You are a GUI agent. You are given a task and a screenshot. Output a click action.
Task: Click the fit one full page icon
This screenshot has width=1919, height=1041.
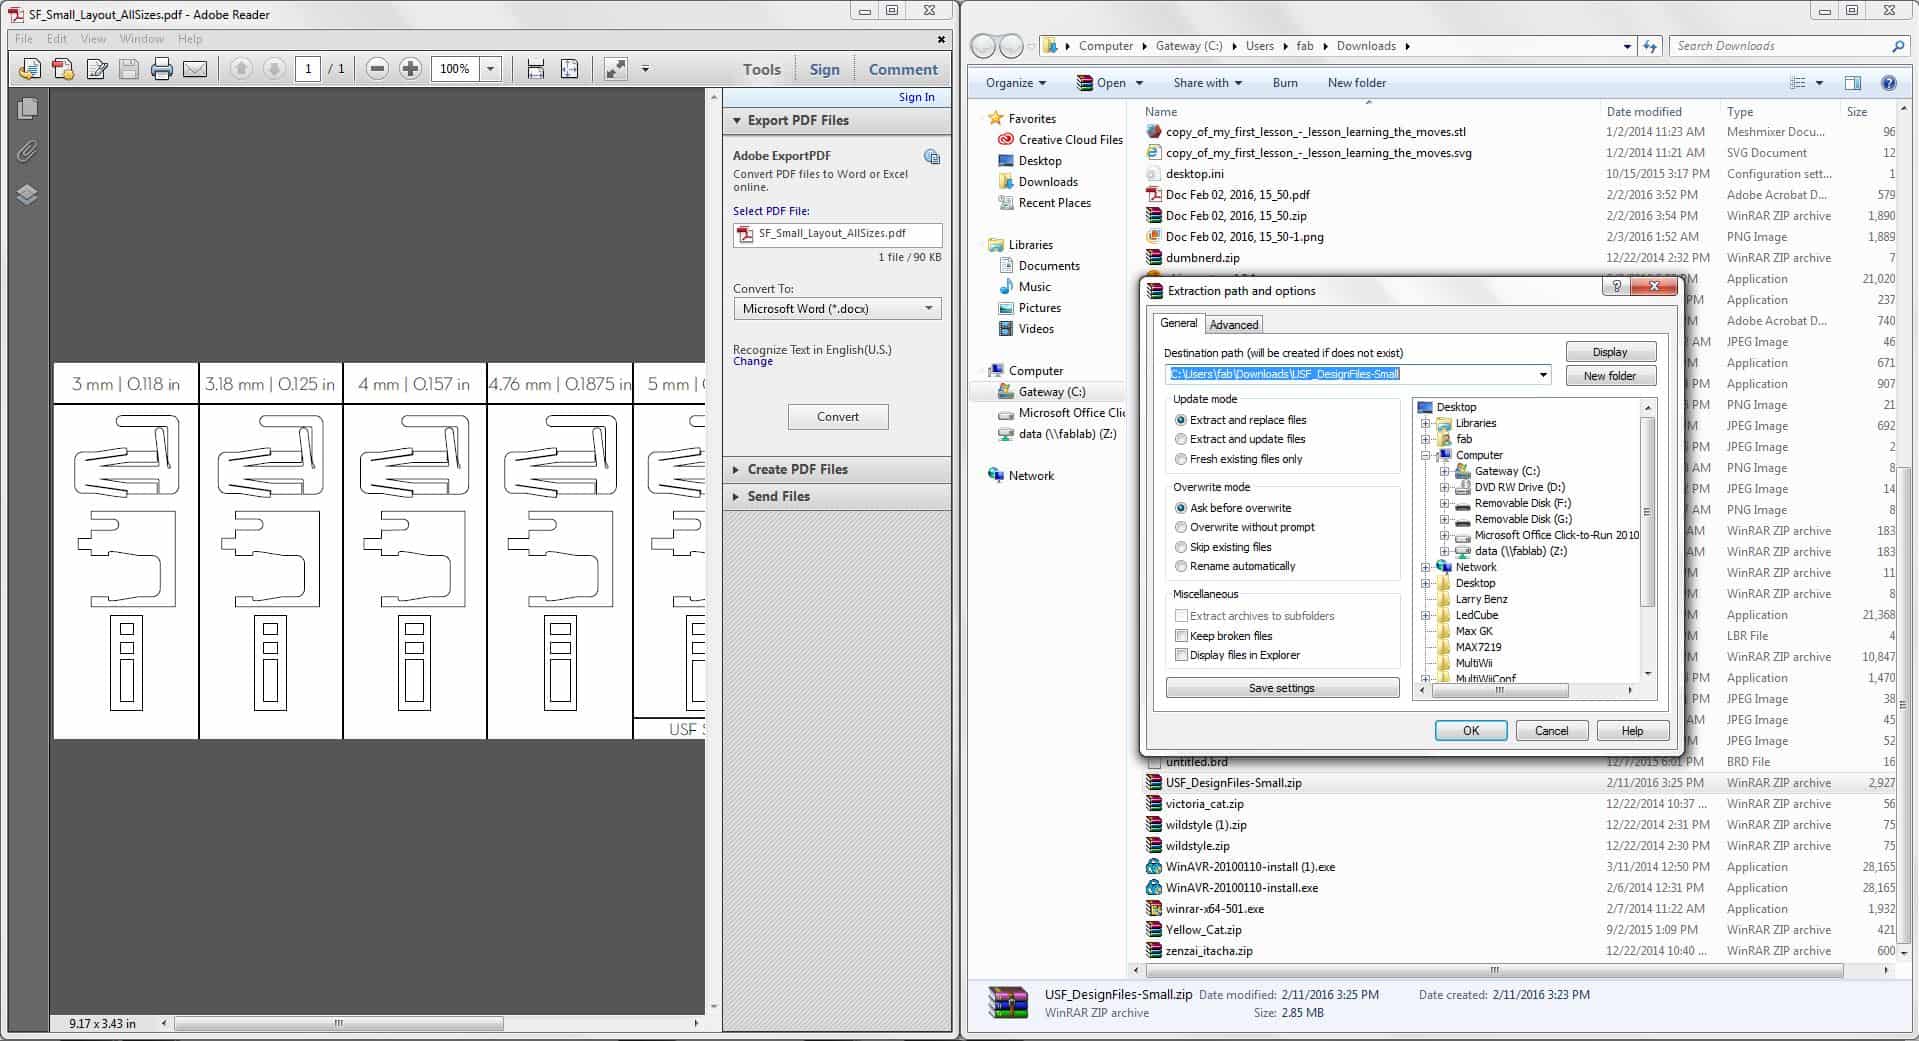click(569, 69)
